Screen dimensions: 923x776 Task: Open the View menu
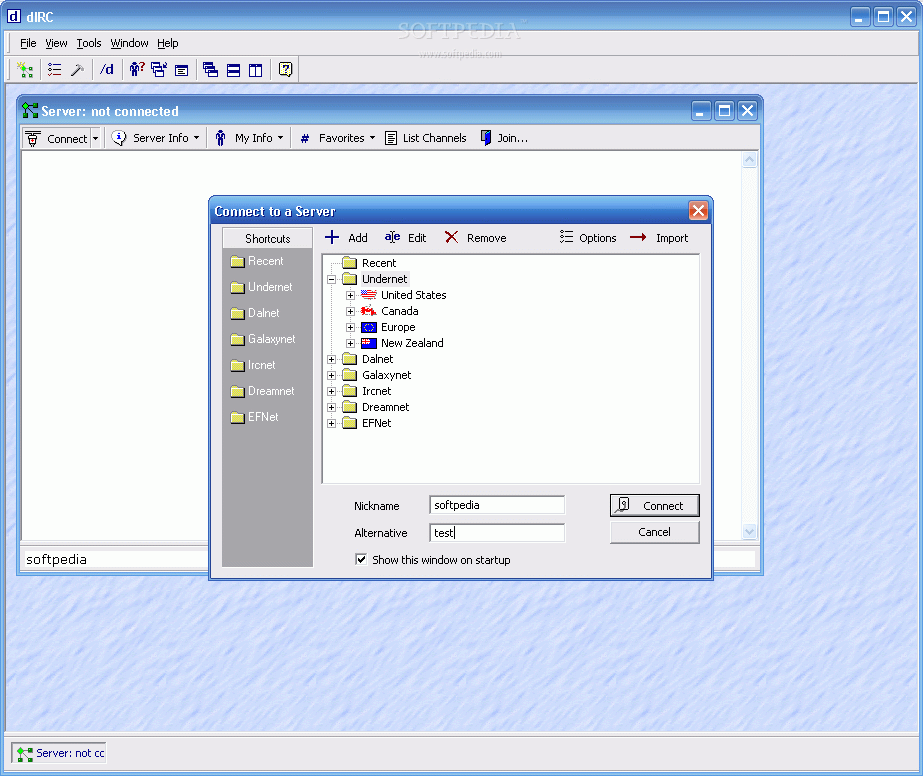(x=56, y=44)
